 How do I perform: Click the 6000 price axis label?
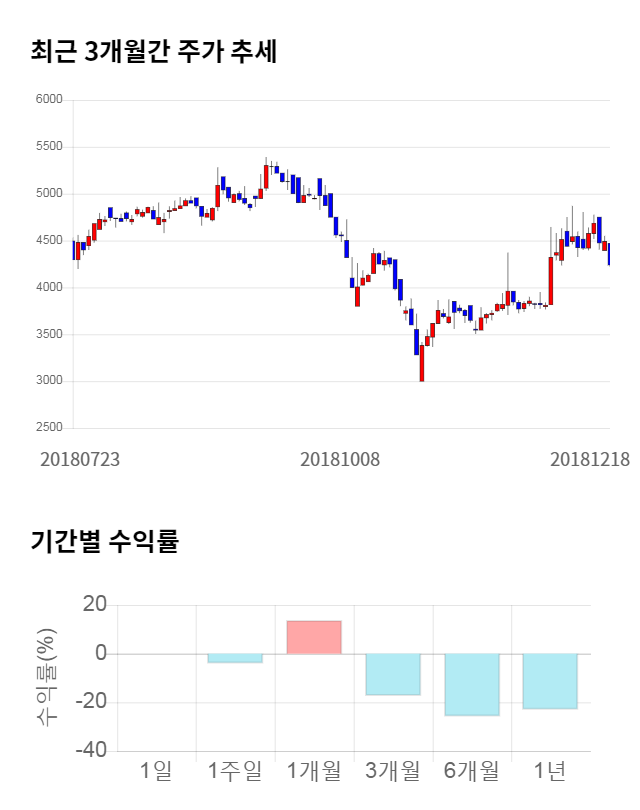pos(50,100)
